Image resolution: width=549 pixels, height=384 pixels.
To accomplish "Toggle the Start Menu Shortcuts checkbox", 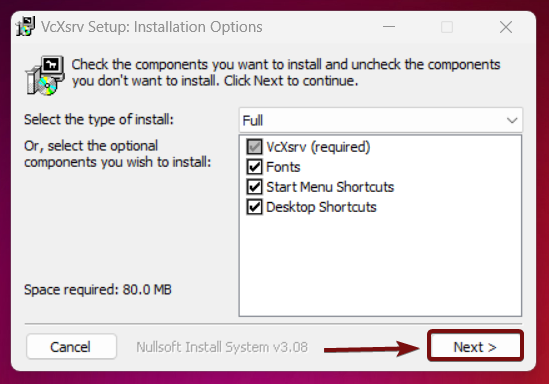I will pos(254,187).
